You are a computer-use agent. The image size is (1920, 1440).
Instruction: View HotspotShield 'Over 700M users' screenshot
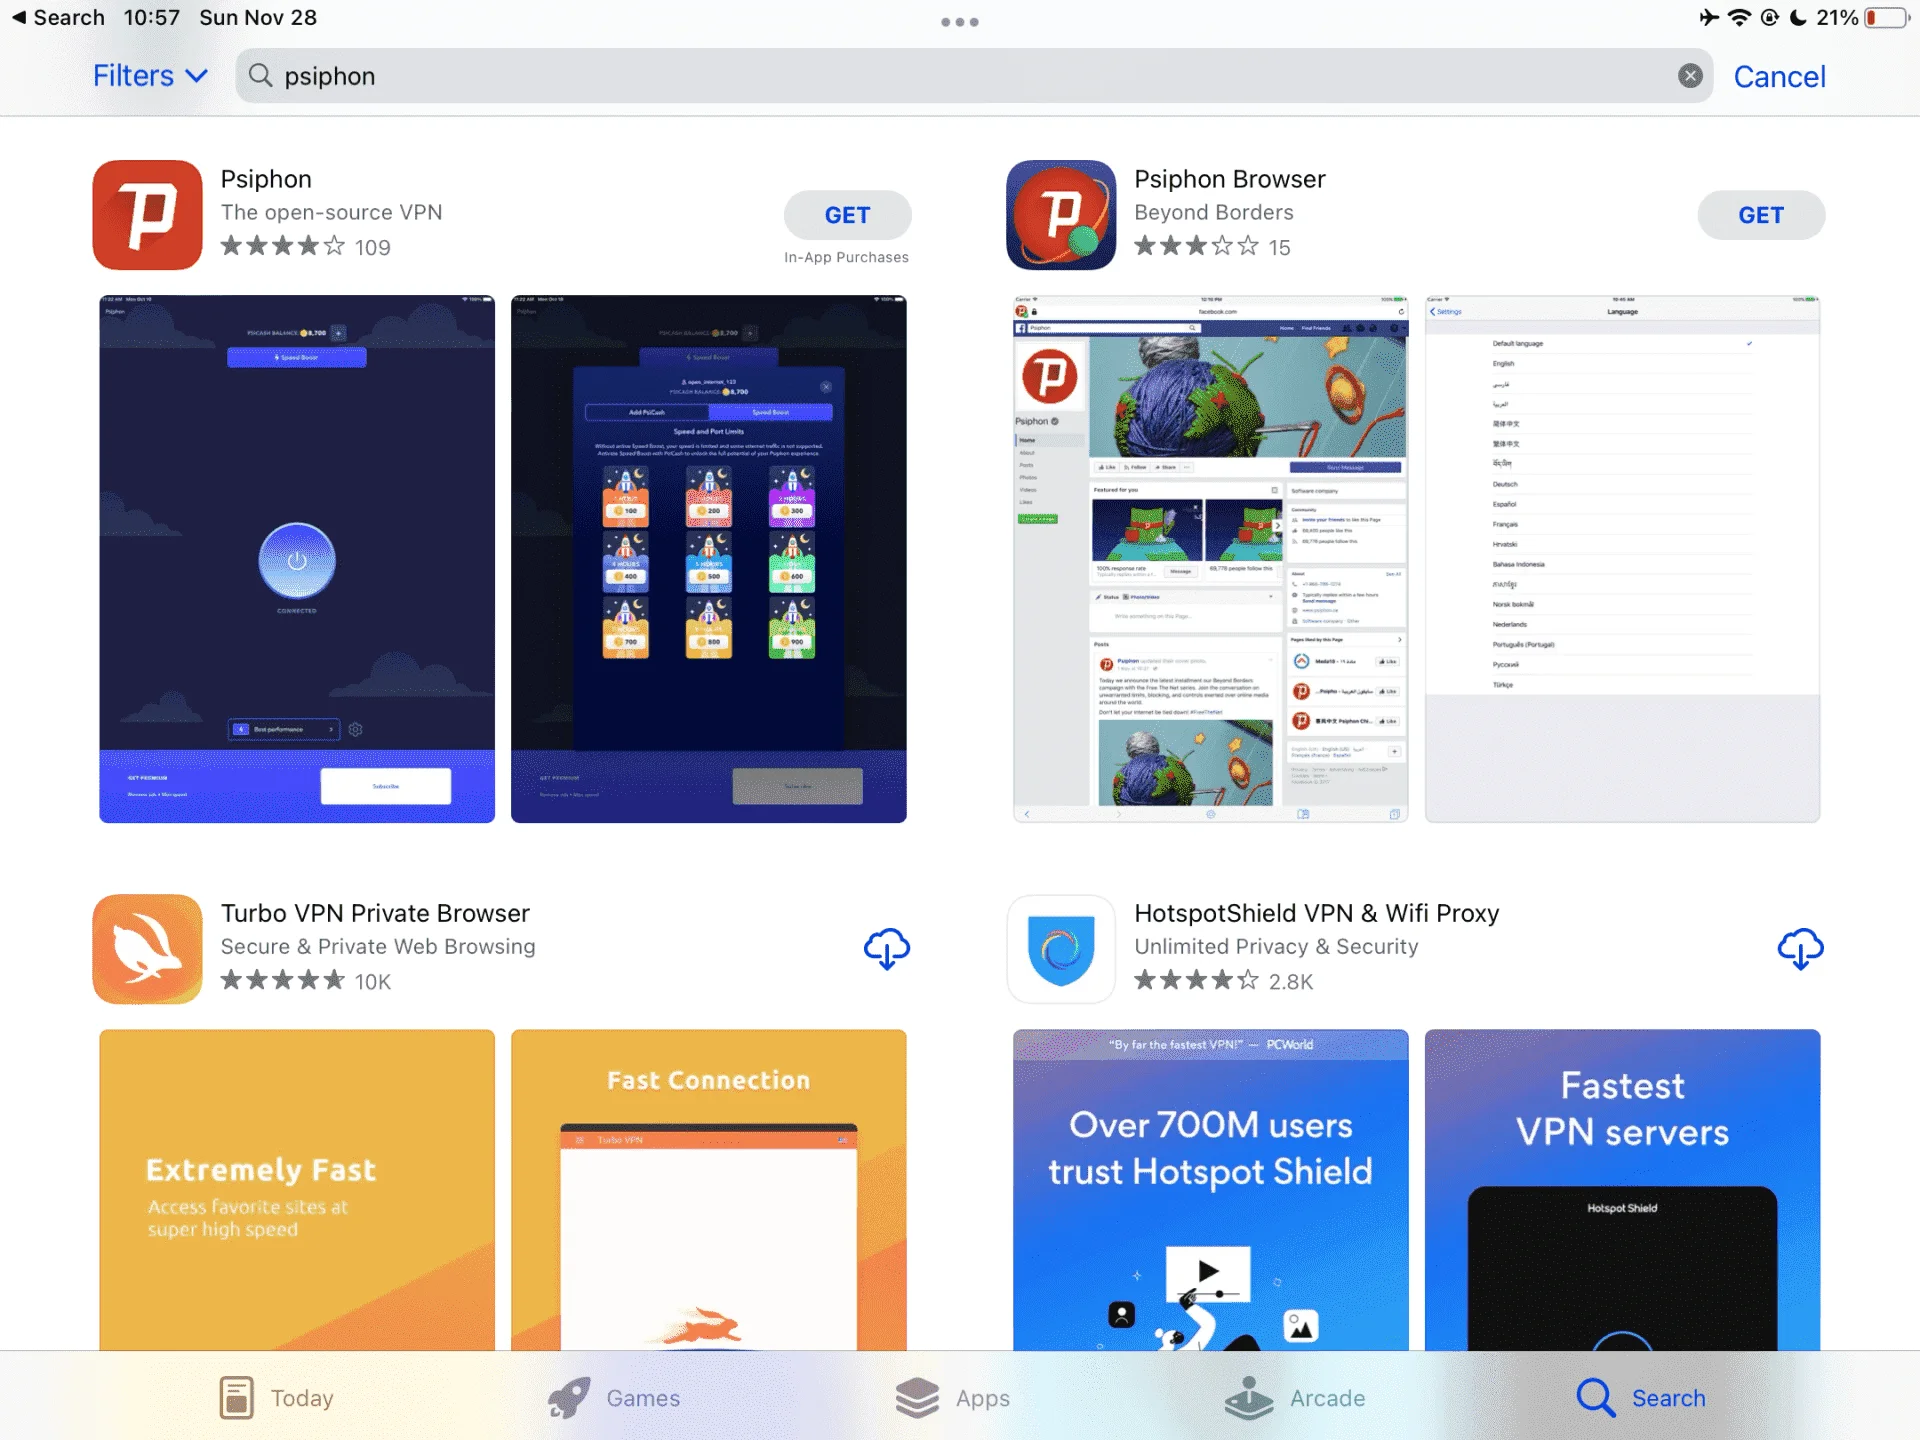coord(1211,1190)
